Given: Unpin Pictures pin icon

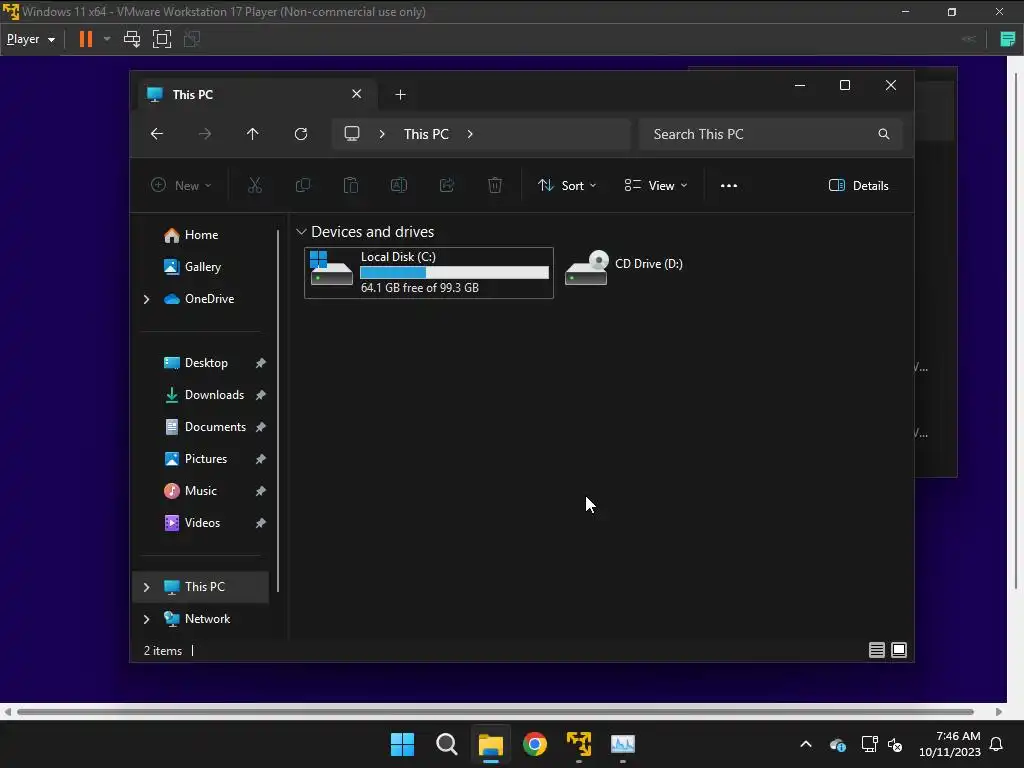Looking at the screenshot, I should click(261, 459).
